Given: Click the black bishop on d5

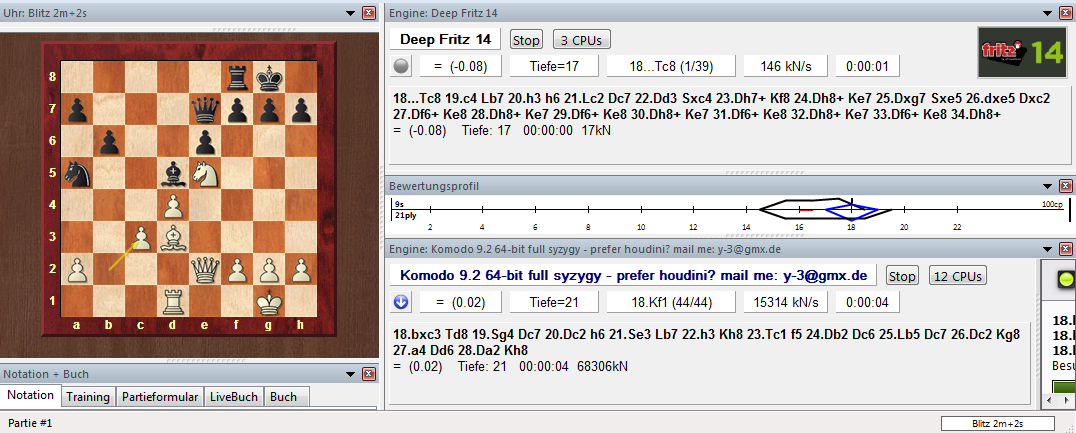Looking at the screenshot, I should 174,174.
